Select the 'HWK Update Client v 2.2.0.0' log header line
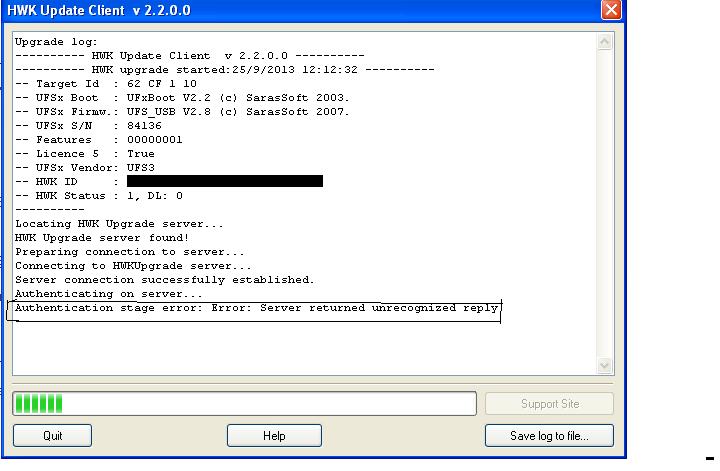Image resolution: width=720 pixels, height=471 pixels. 190,56
